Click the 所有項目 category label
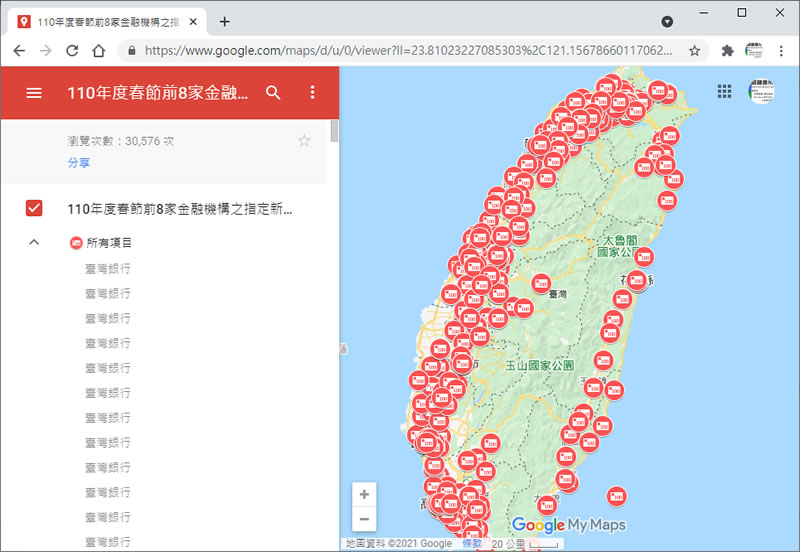This screenshot has width=800, height=552. 109,243
